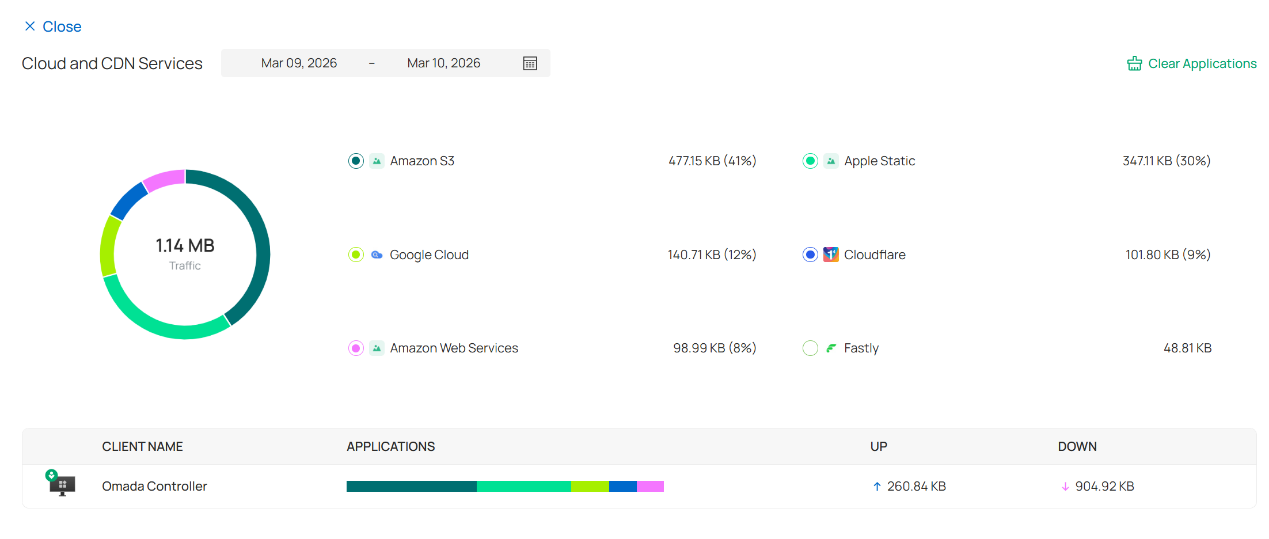Sort by the CLIENT NAME column header
The image size is (1269, 539).
click(x=142, y=447)
